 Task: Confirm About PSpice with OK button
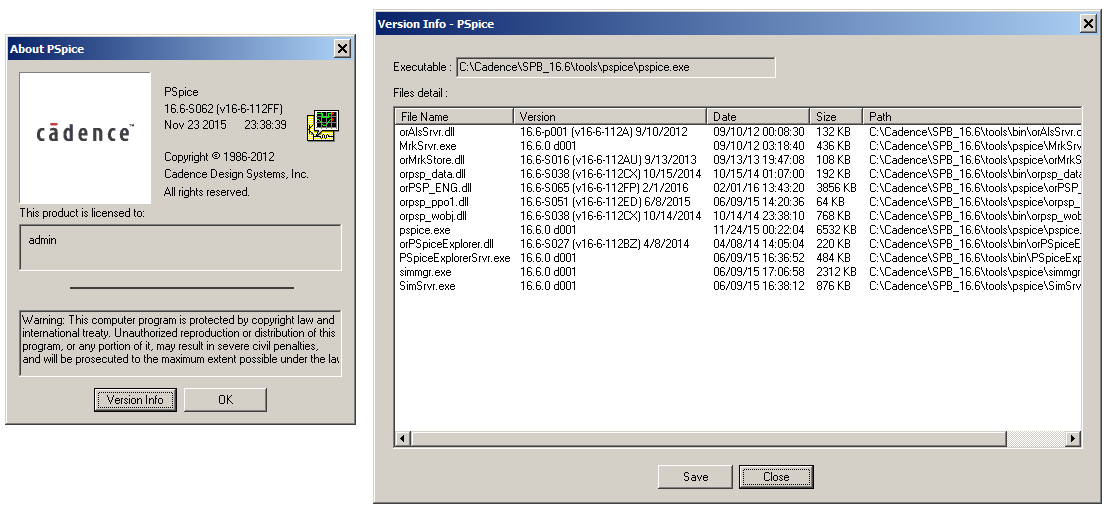[x=225, y=400]
